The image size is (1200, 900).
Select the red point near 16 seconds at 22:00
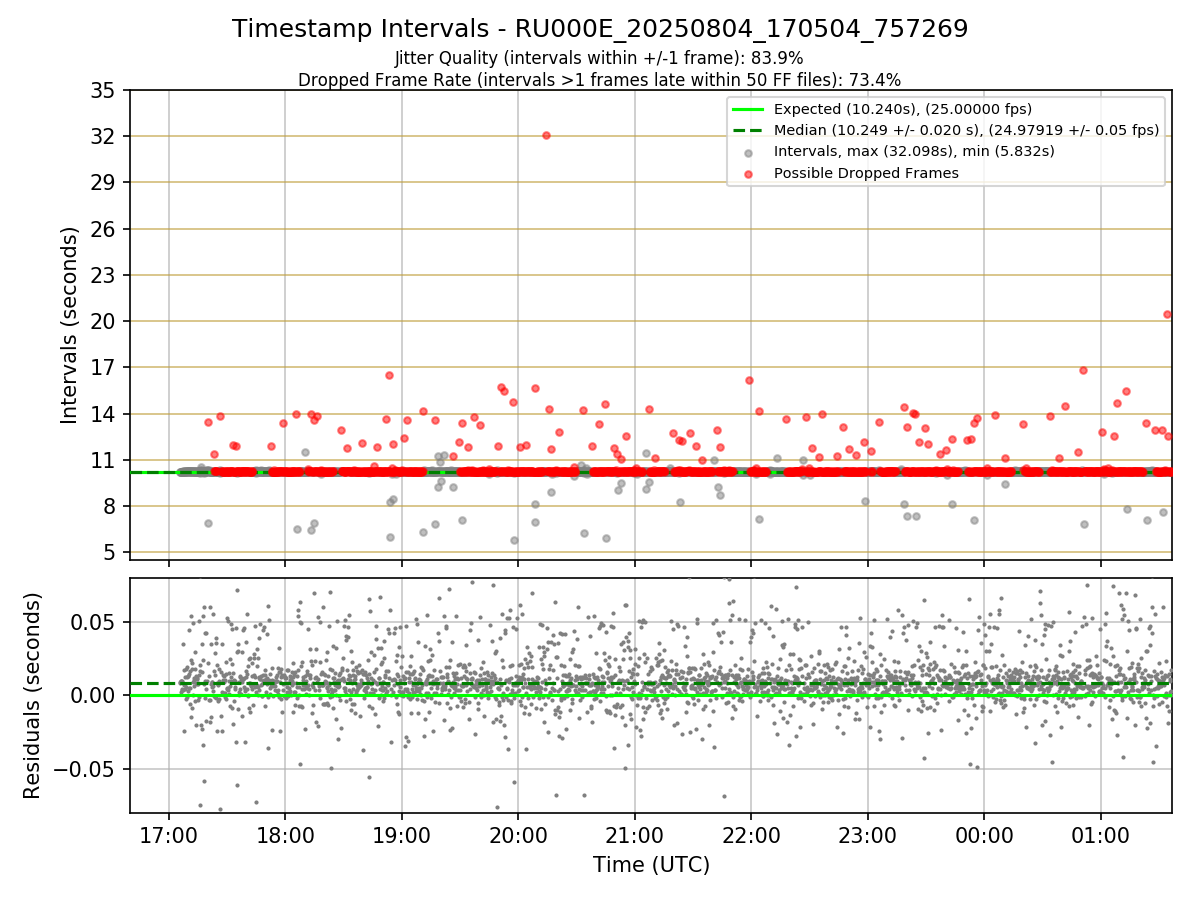point(749,380)
